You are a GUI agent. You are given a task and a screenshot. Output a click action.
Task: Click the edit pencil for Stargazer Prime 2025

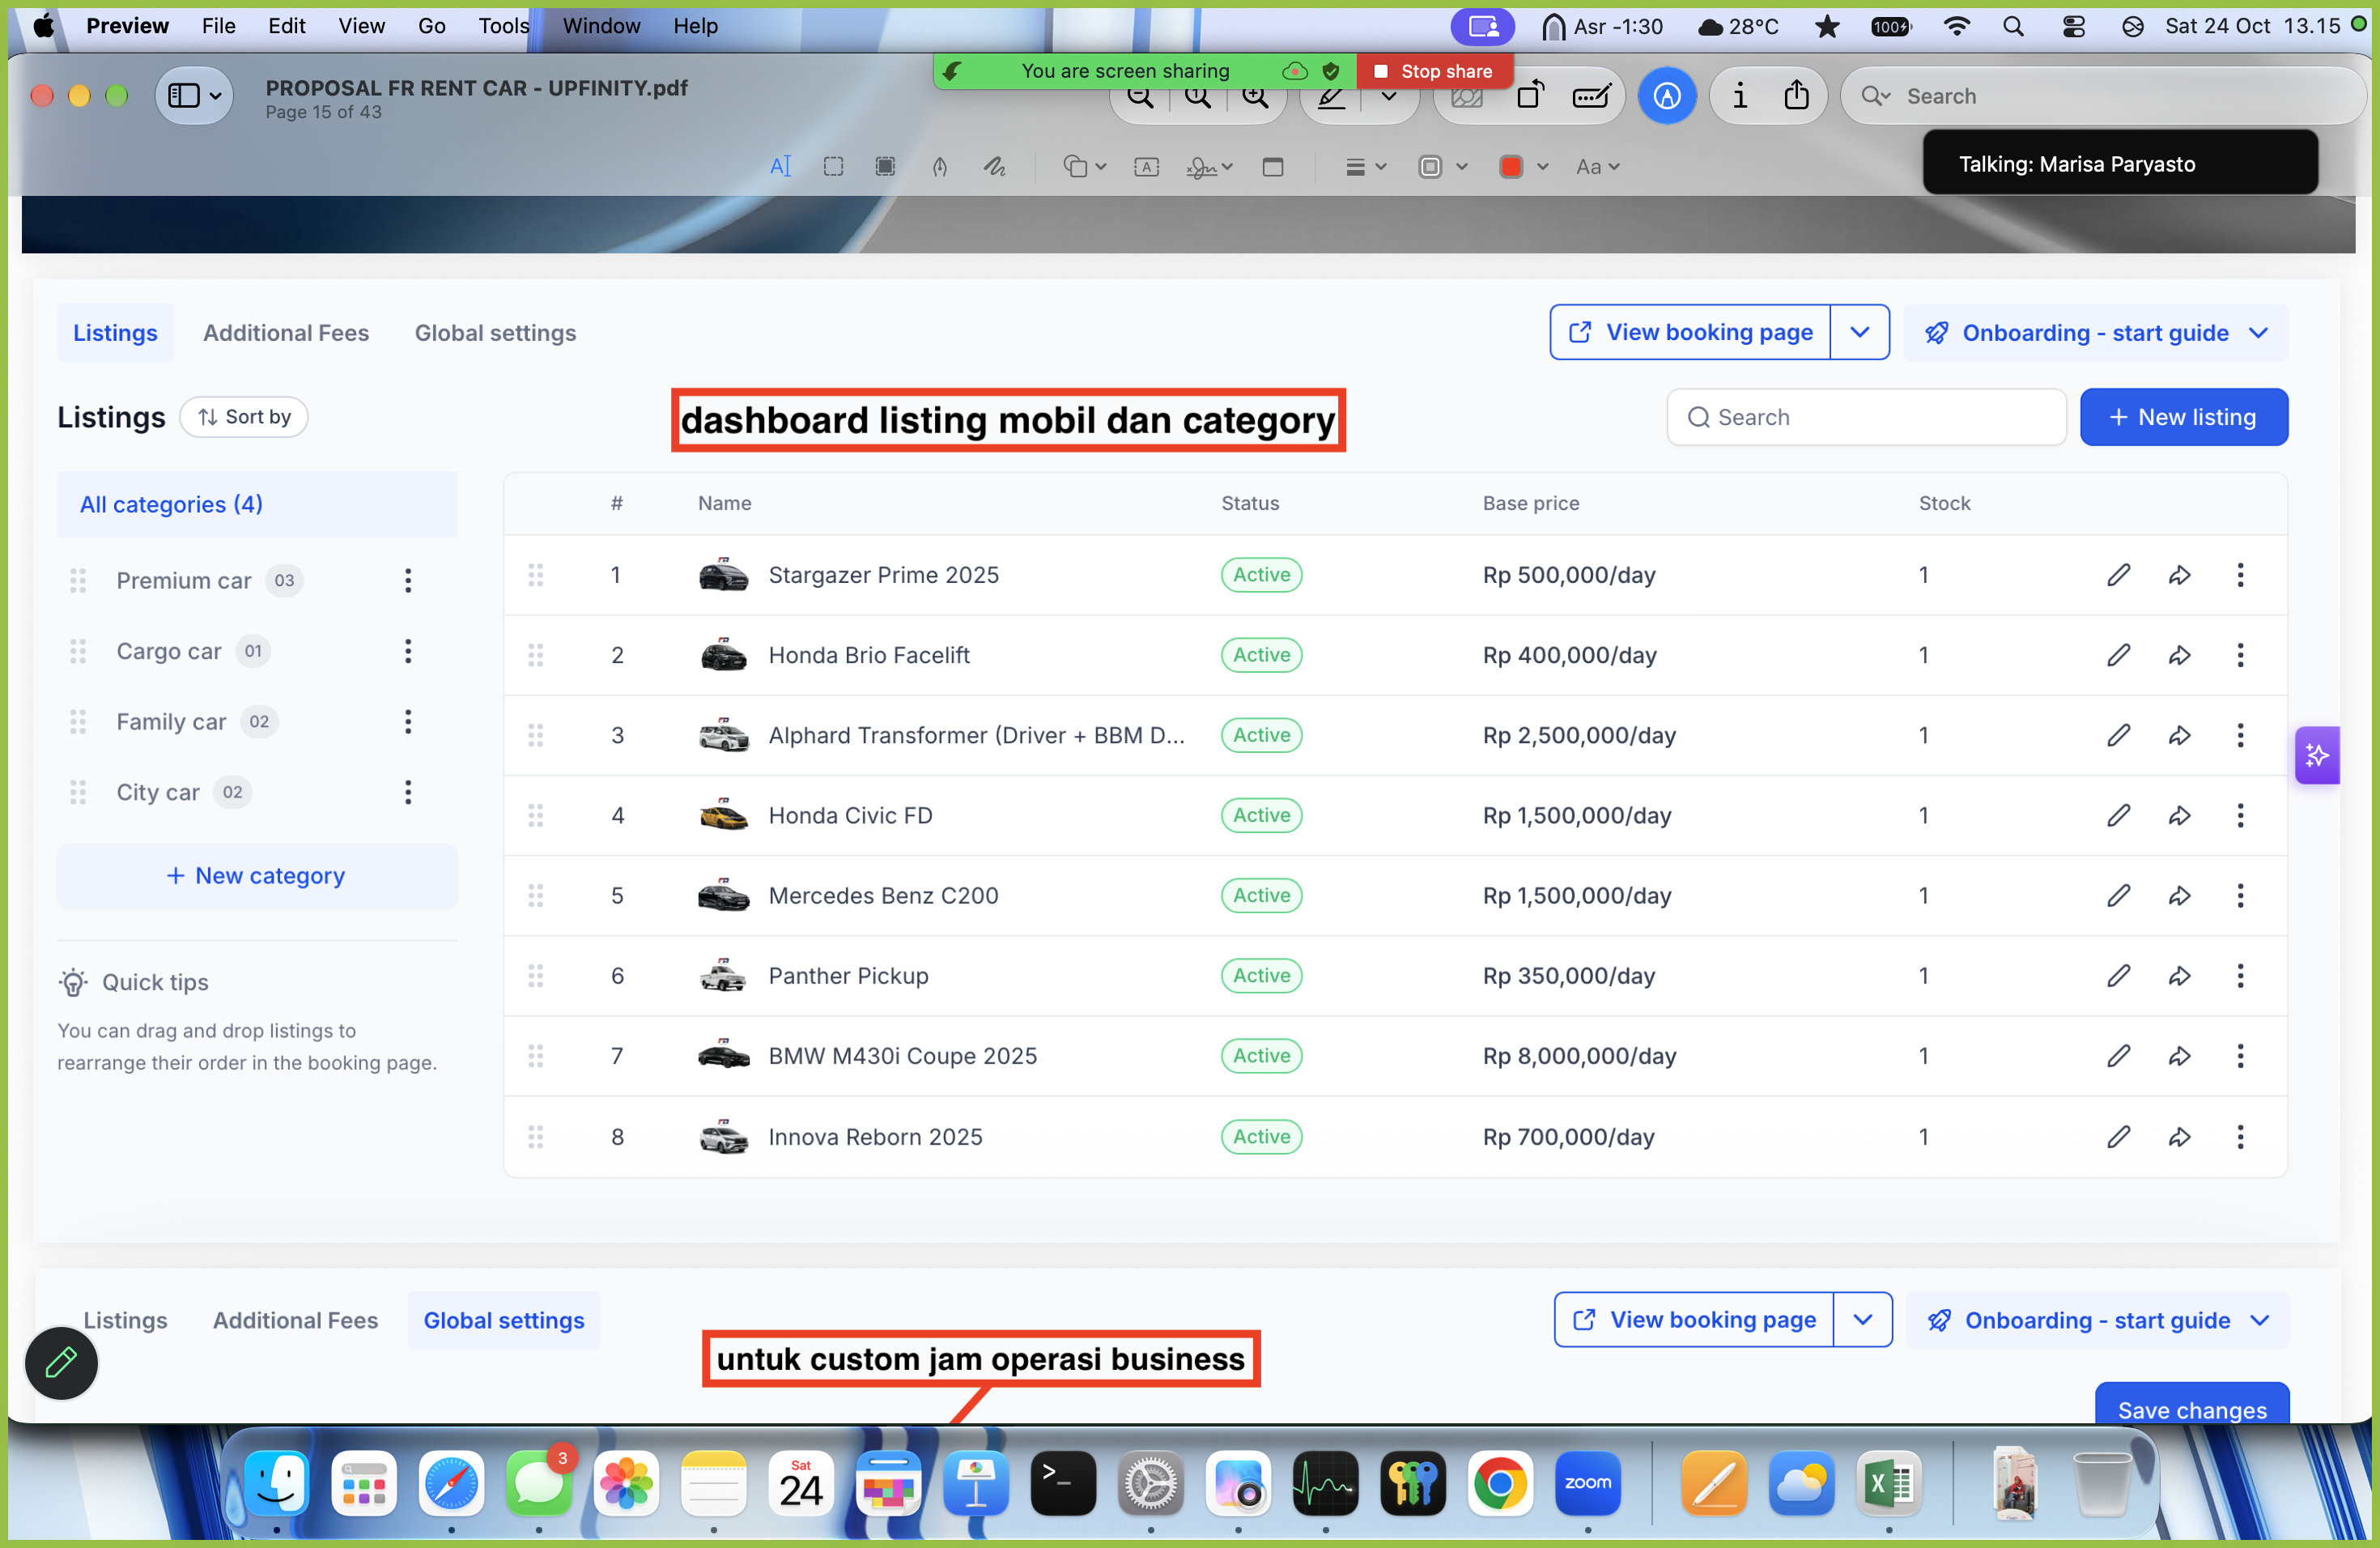pyautogui.click(x=2118, y=575)
